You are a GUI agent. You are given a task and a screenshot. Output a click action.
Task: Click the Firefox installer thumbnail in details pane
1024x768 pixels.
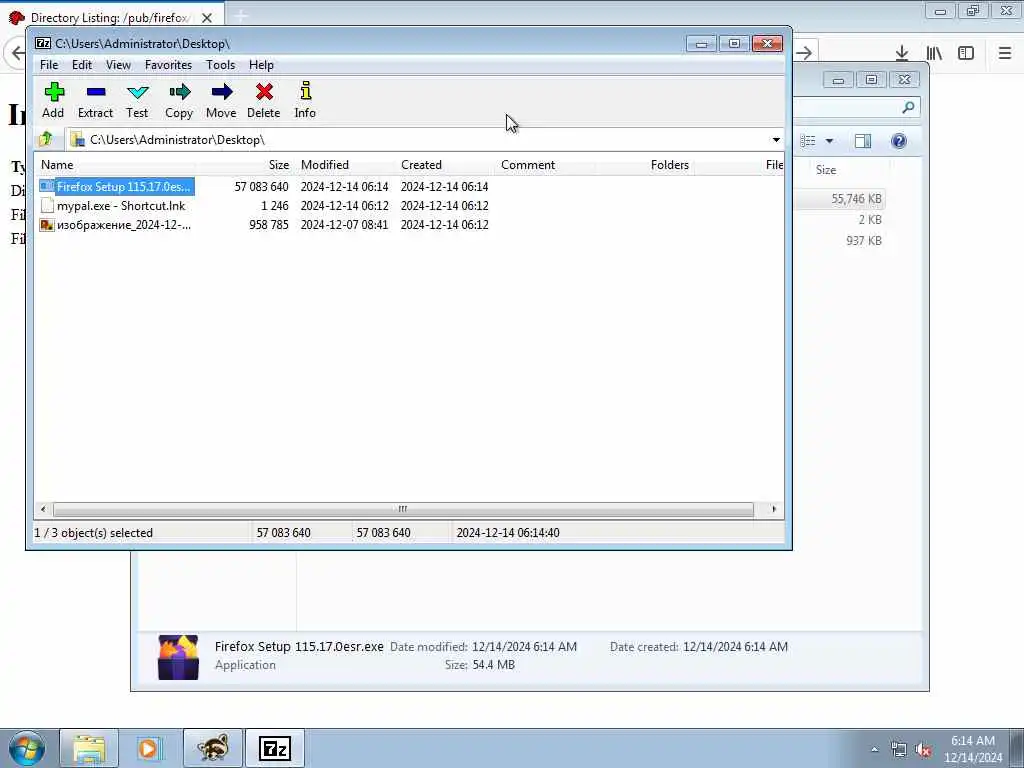pos(178,657)
